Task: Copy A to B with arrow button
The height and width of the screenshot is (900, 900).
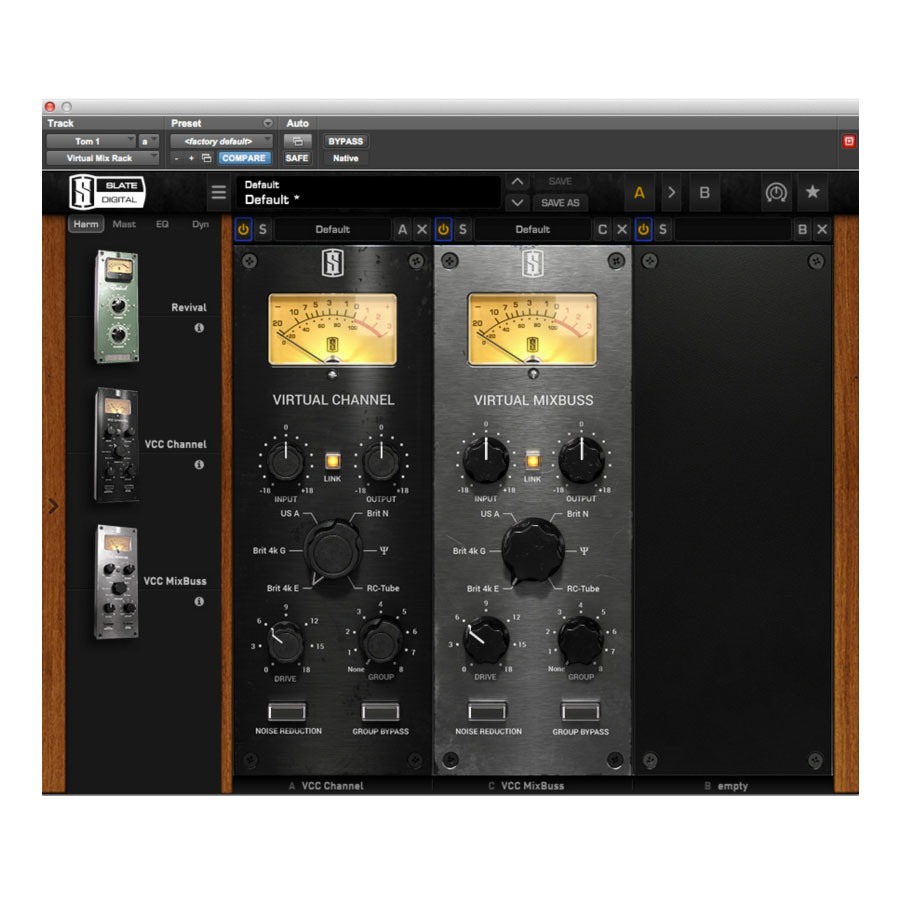Action: (672, 193)
